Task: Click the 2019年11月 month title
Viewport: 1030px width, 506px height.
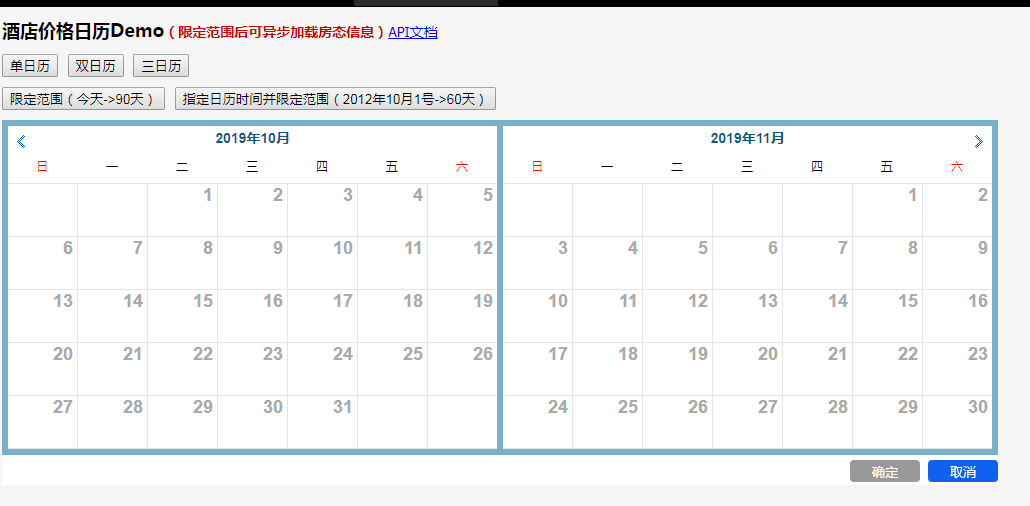Action: click(x=748, y=139)
